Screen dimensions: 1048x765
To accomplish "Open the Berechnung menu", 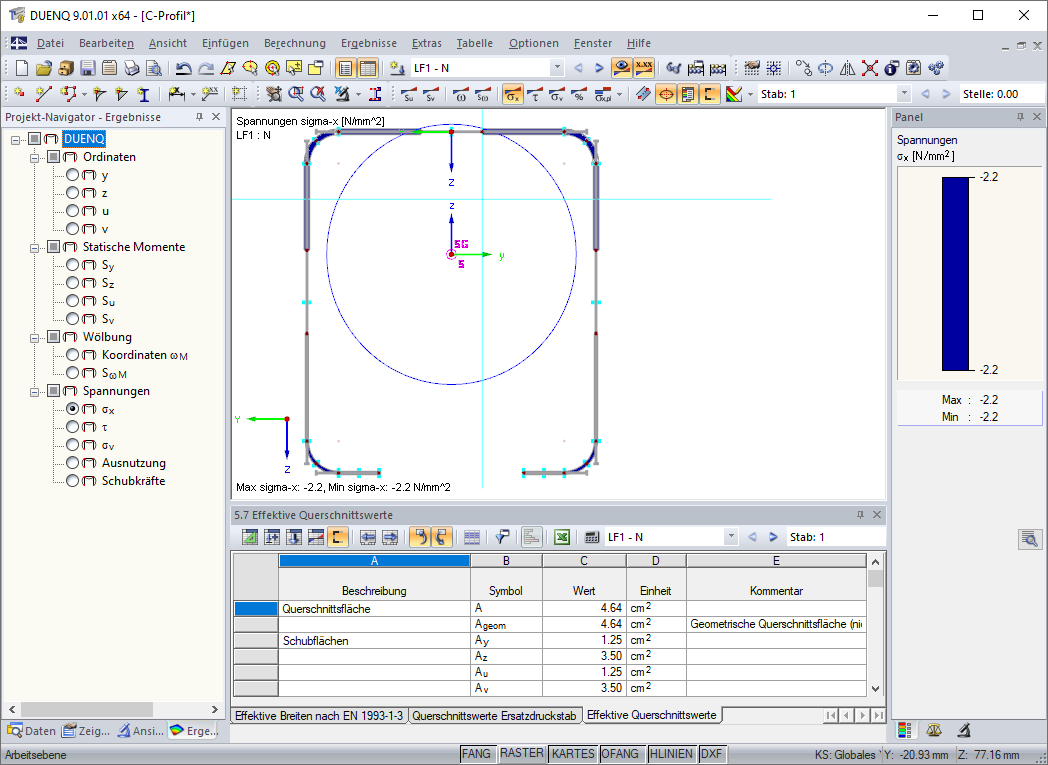I will click(x=294, y=43).
